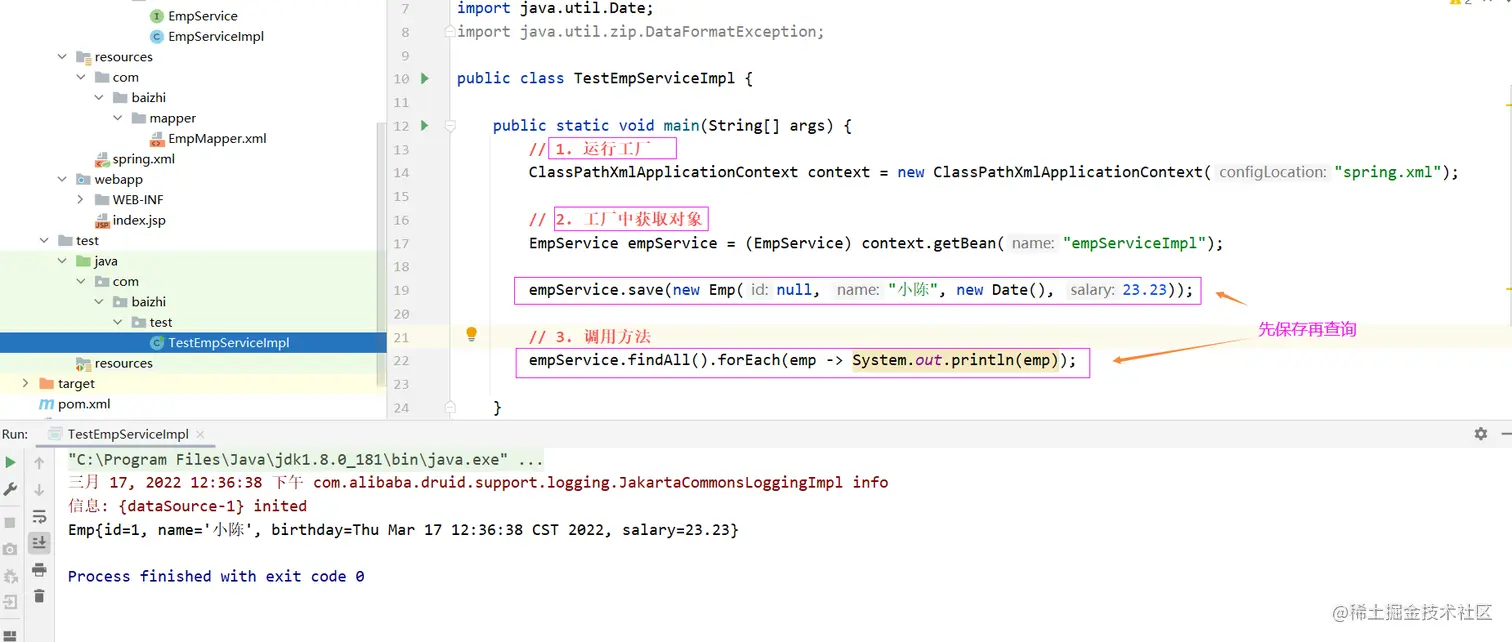The height and width of the screenshot is (642, 1512).
Task: Rerun TestEmpServiceImpl with green play icon
Action: (10, 462)
